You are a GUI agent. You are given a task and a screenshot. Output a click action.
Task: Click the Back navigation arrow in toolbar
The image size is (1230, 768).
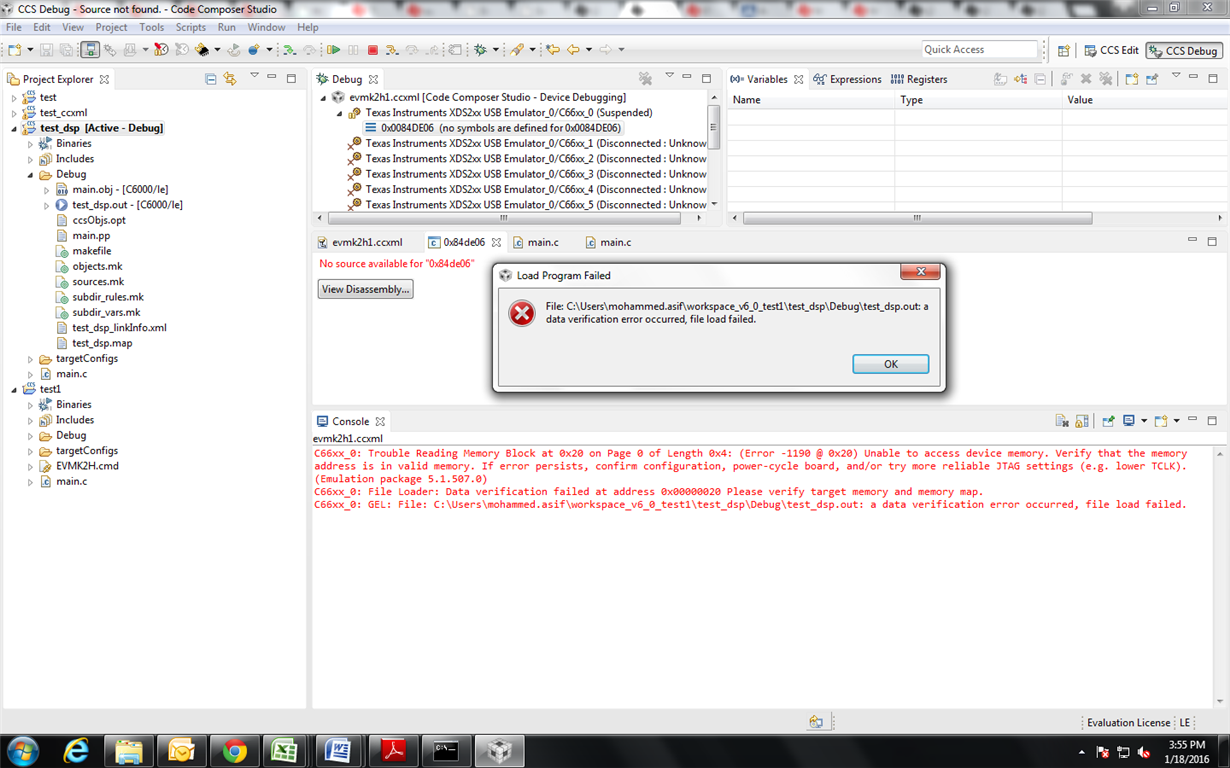(572, 49)
